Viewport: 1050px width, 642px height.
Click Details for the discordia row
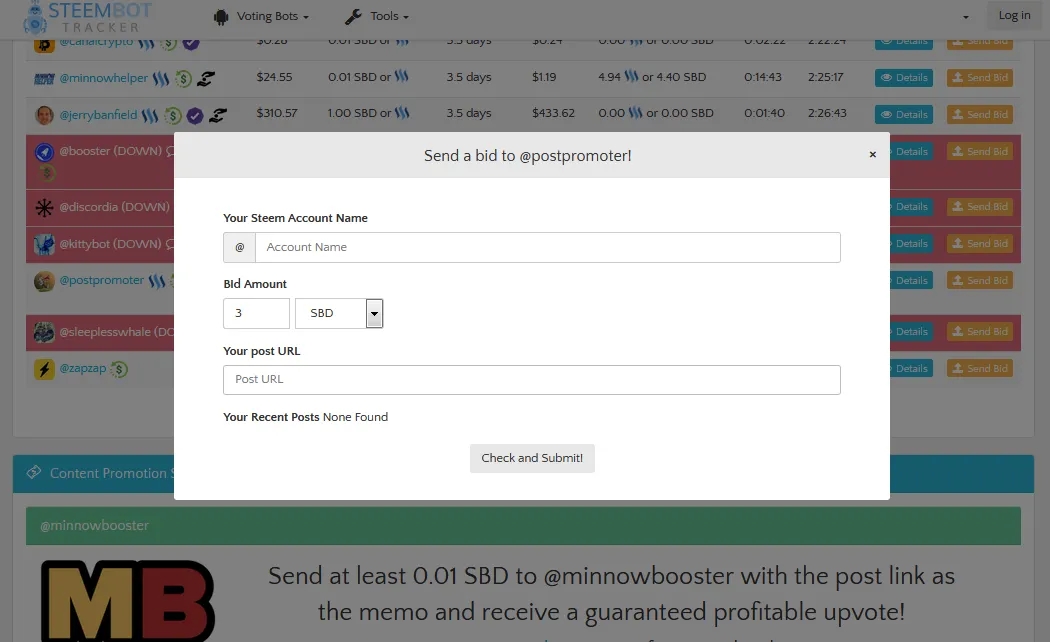[911, 207]
